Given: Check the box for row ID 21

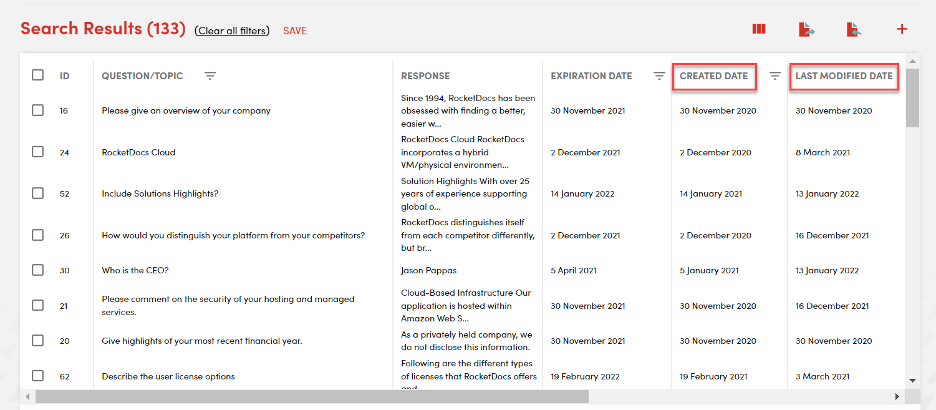Looking at the screenshot, I should 38,306.
